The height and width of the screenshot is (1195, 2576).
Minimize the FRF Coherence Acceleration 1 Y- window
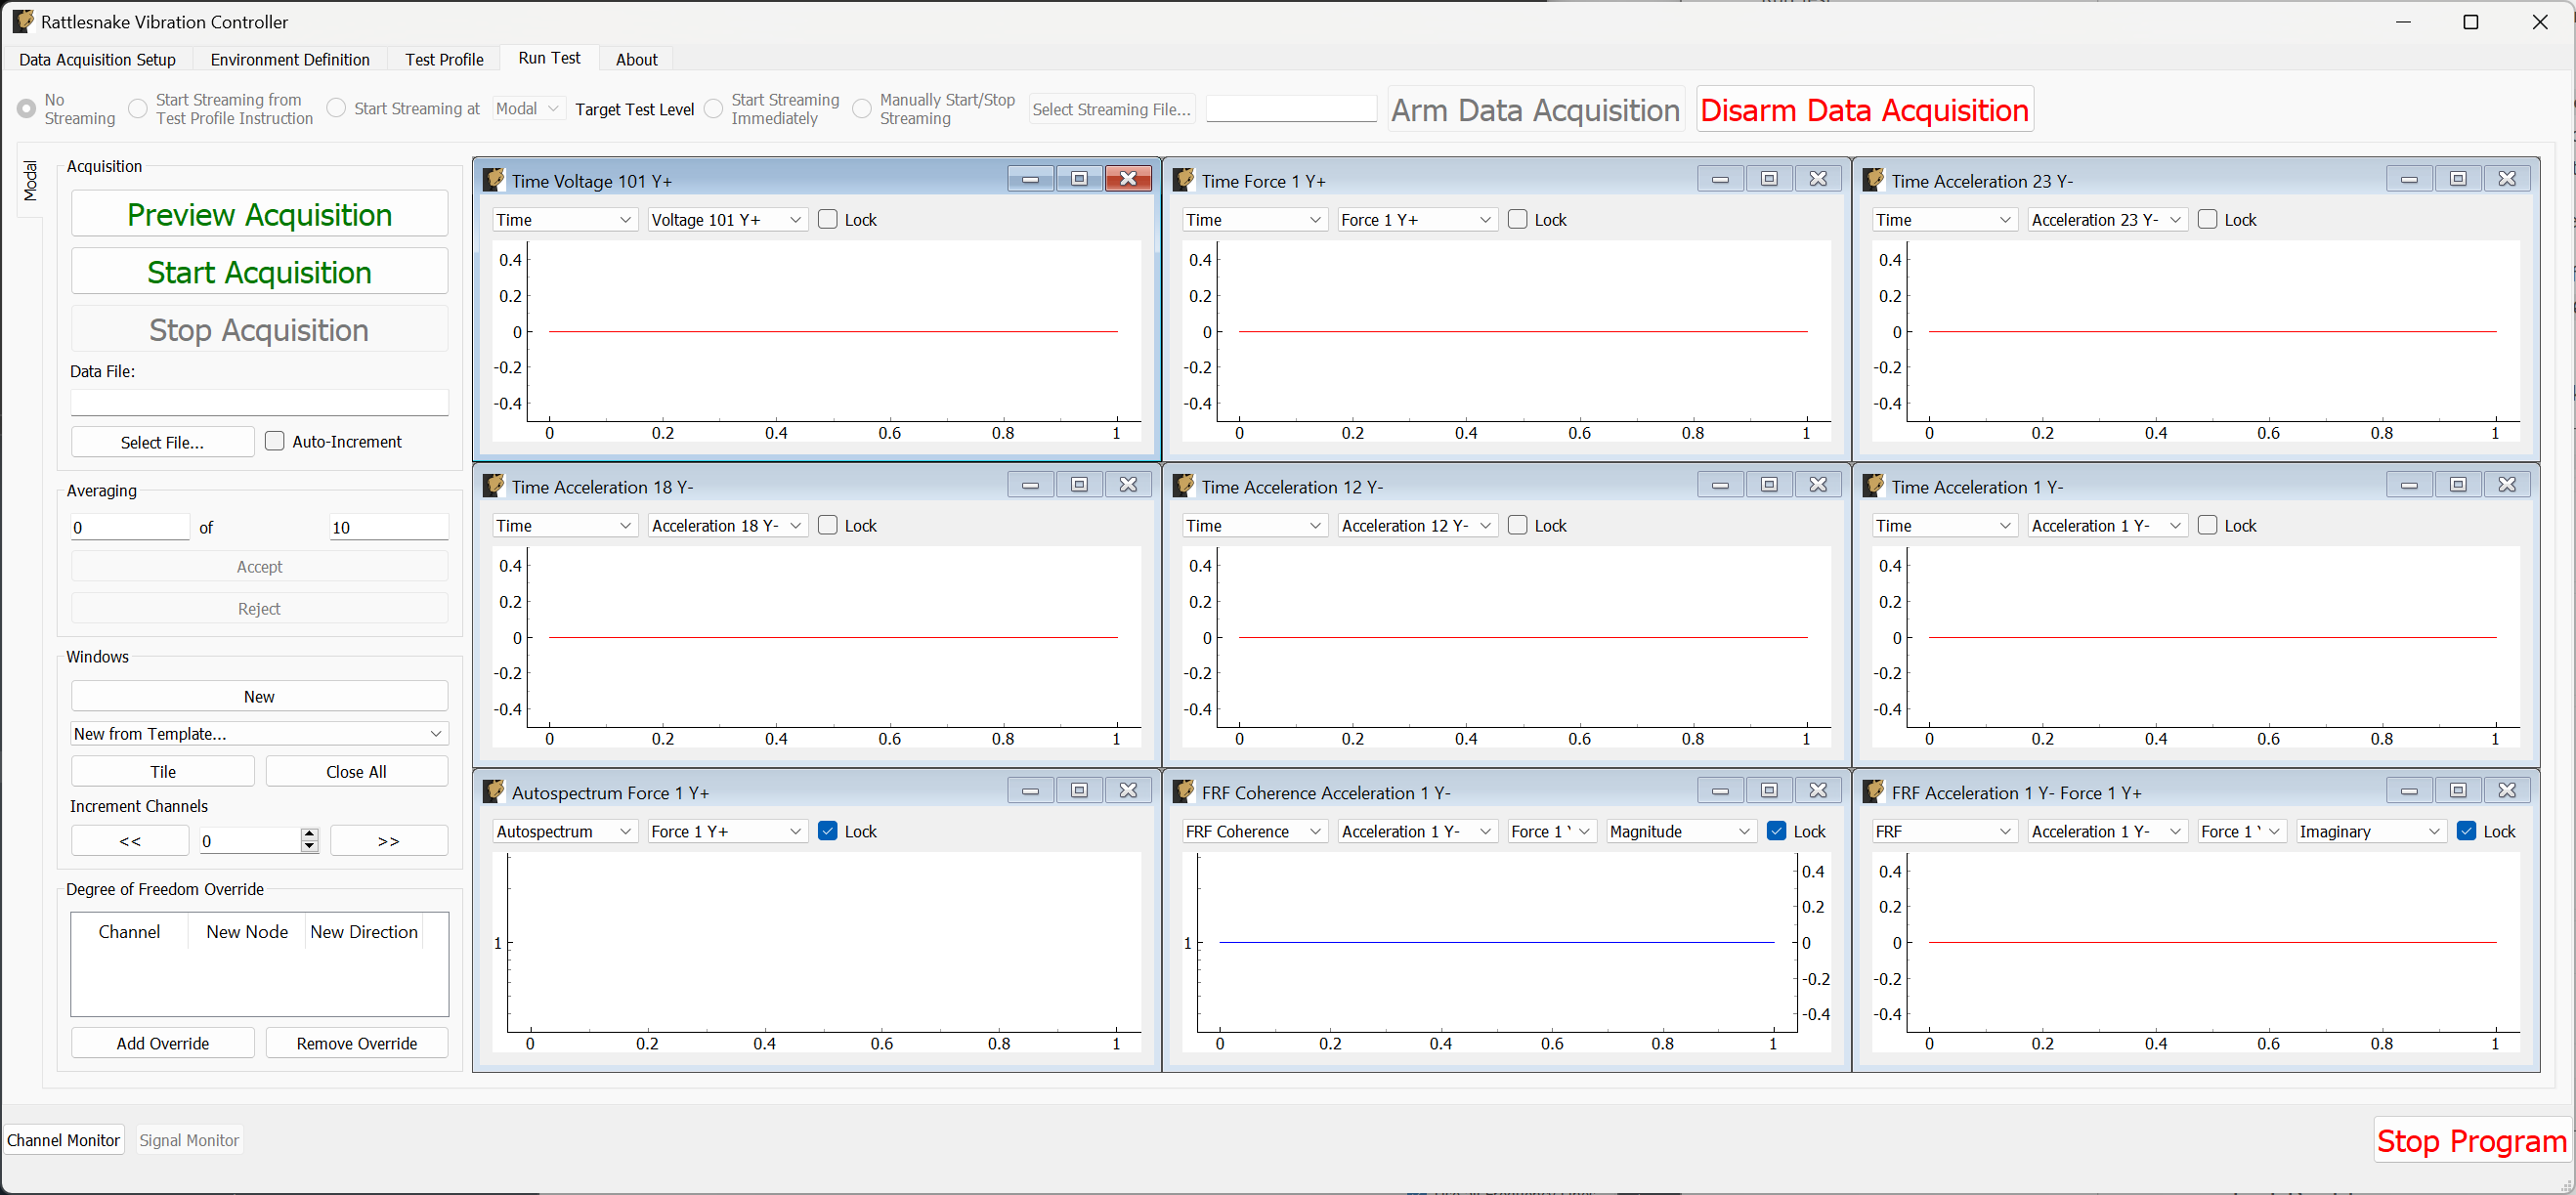1720,790
